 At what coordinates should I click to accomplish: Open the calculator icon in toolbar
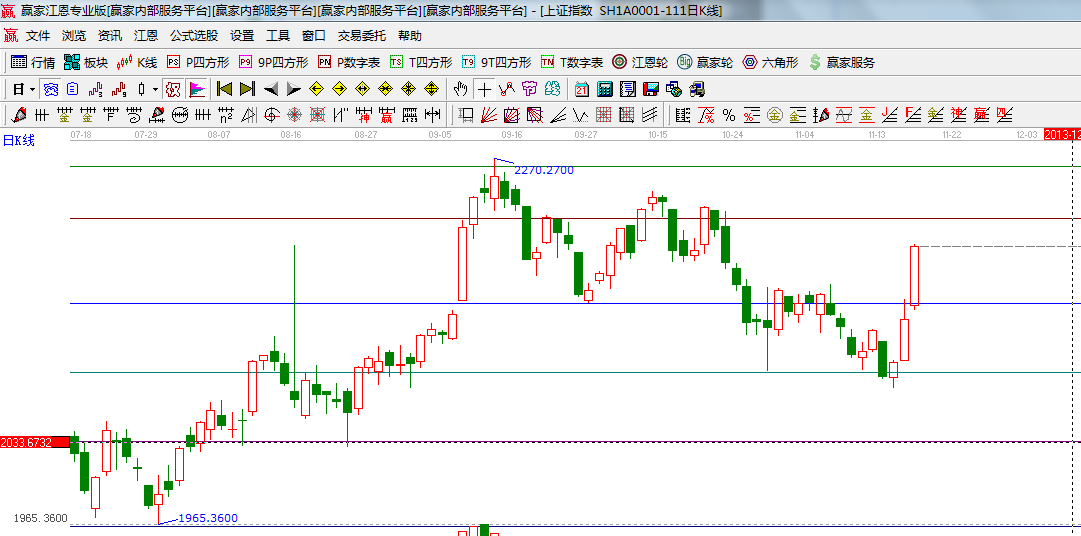click(x=604, y=89)
